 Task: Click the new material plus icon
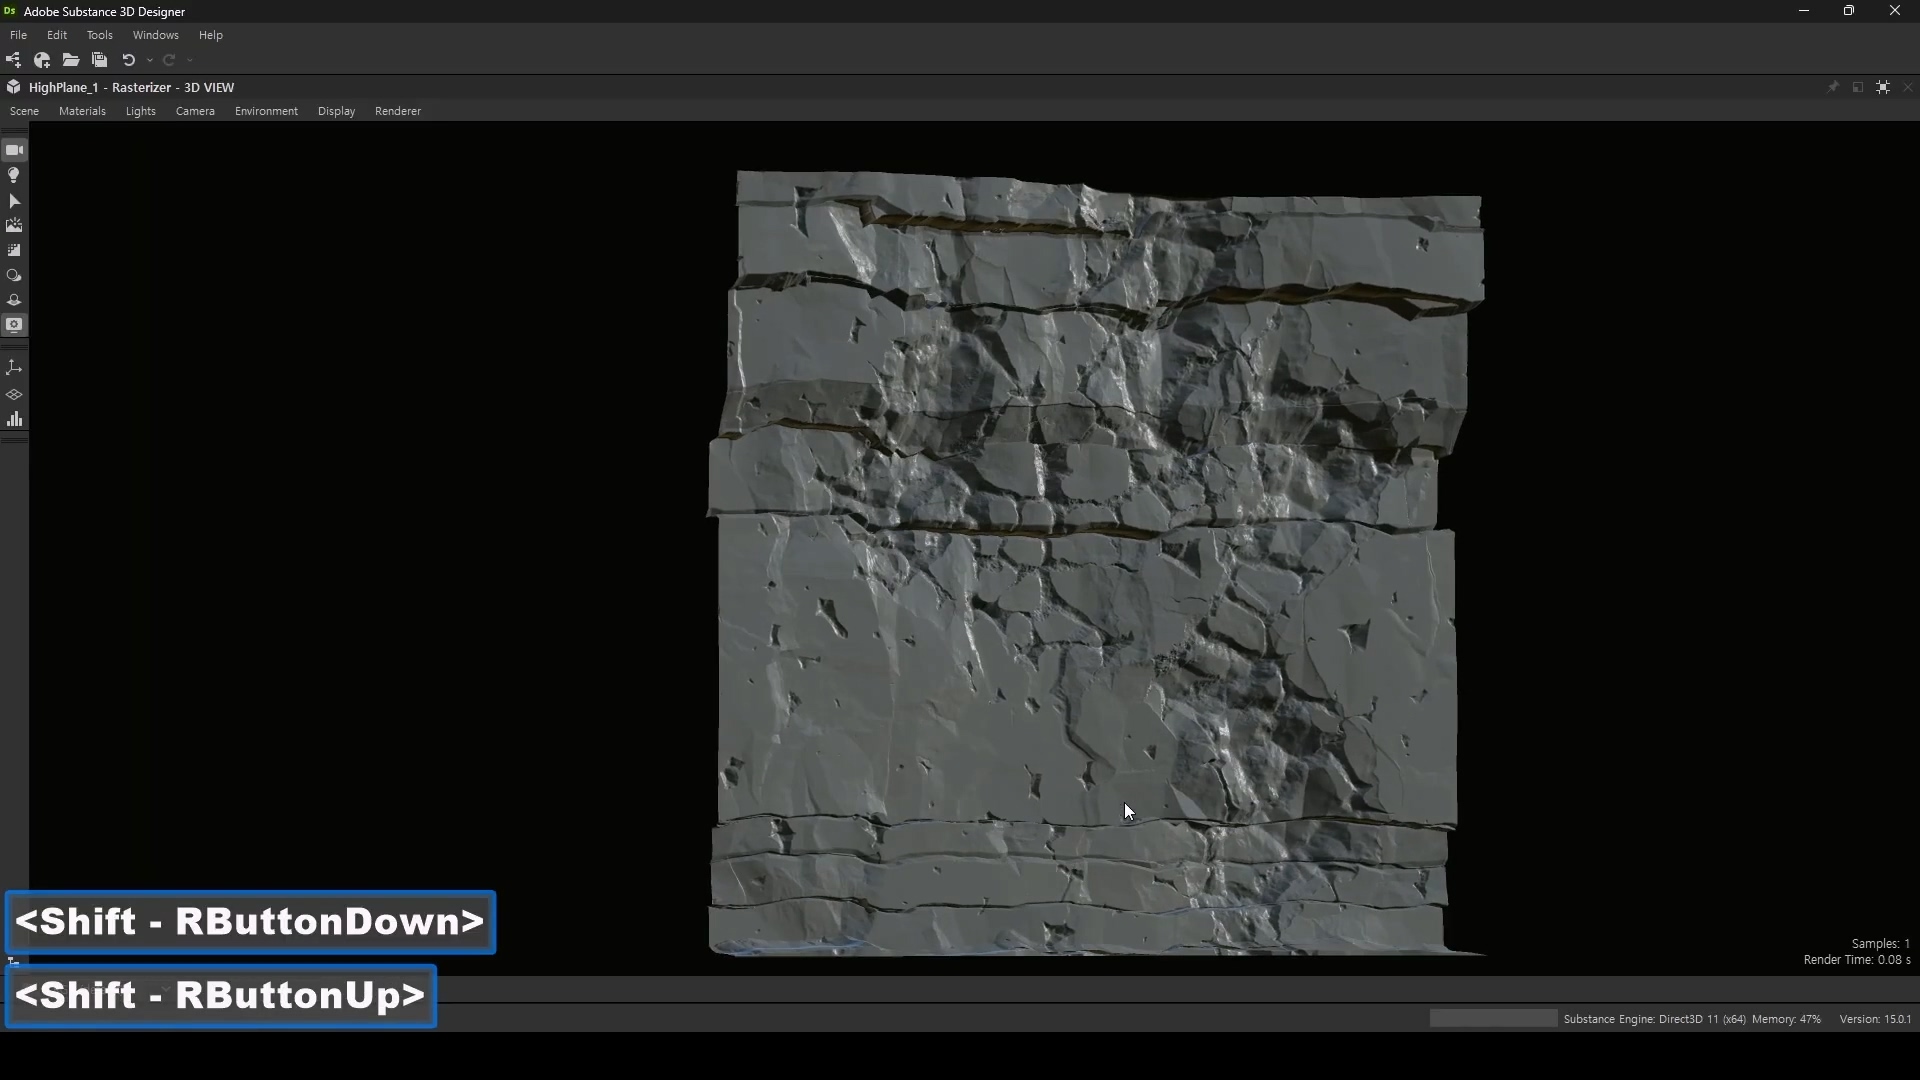(x=42, y=60)
